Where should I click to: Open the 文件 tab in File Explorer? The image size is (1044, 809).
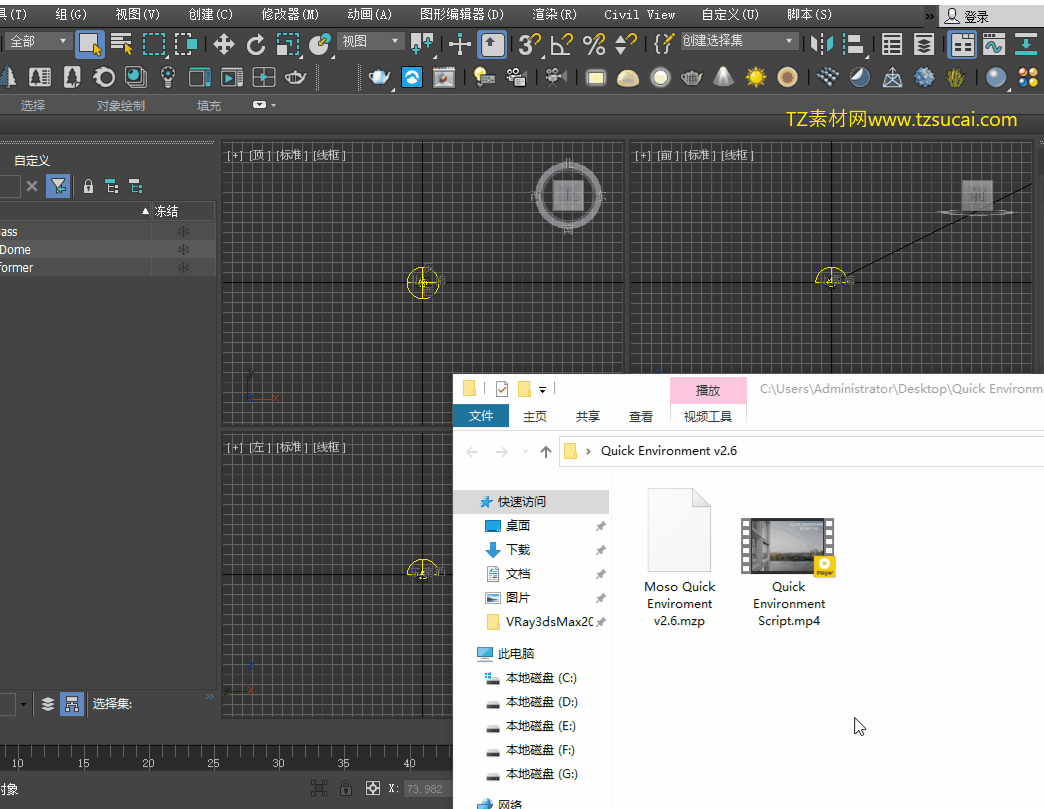pos(481,416)
